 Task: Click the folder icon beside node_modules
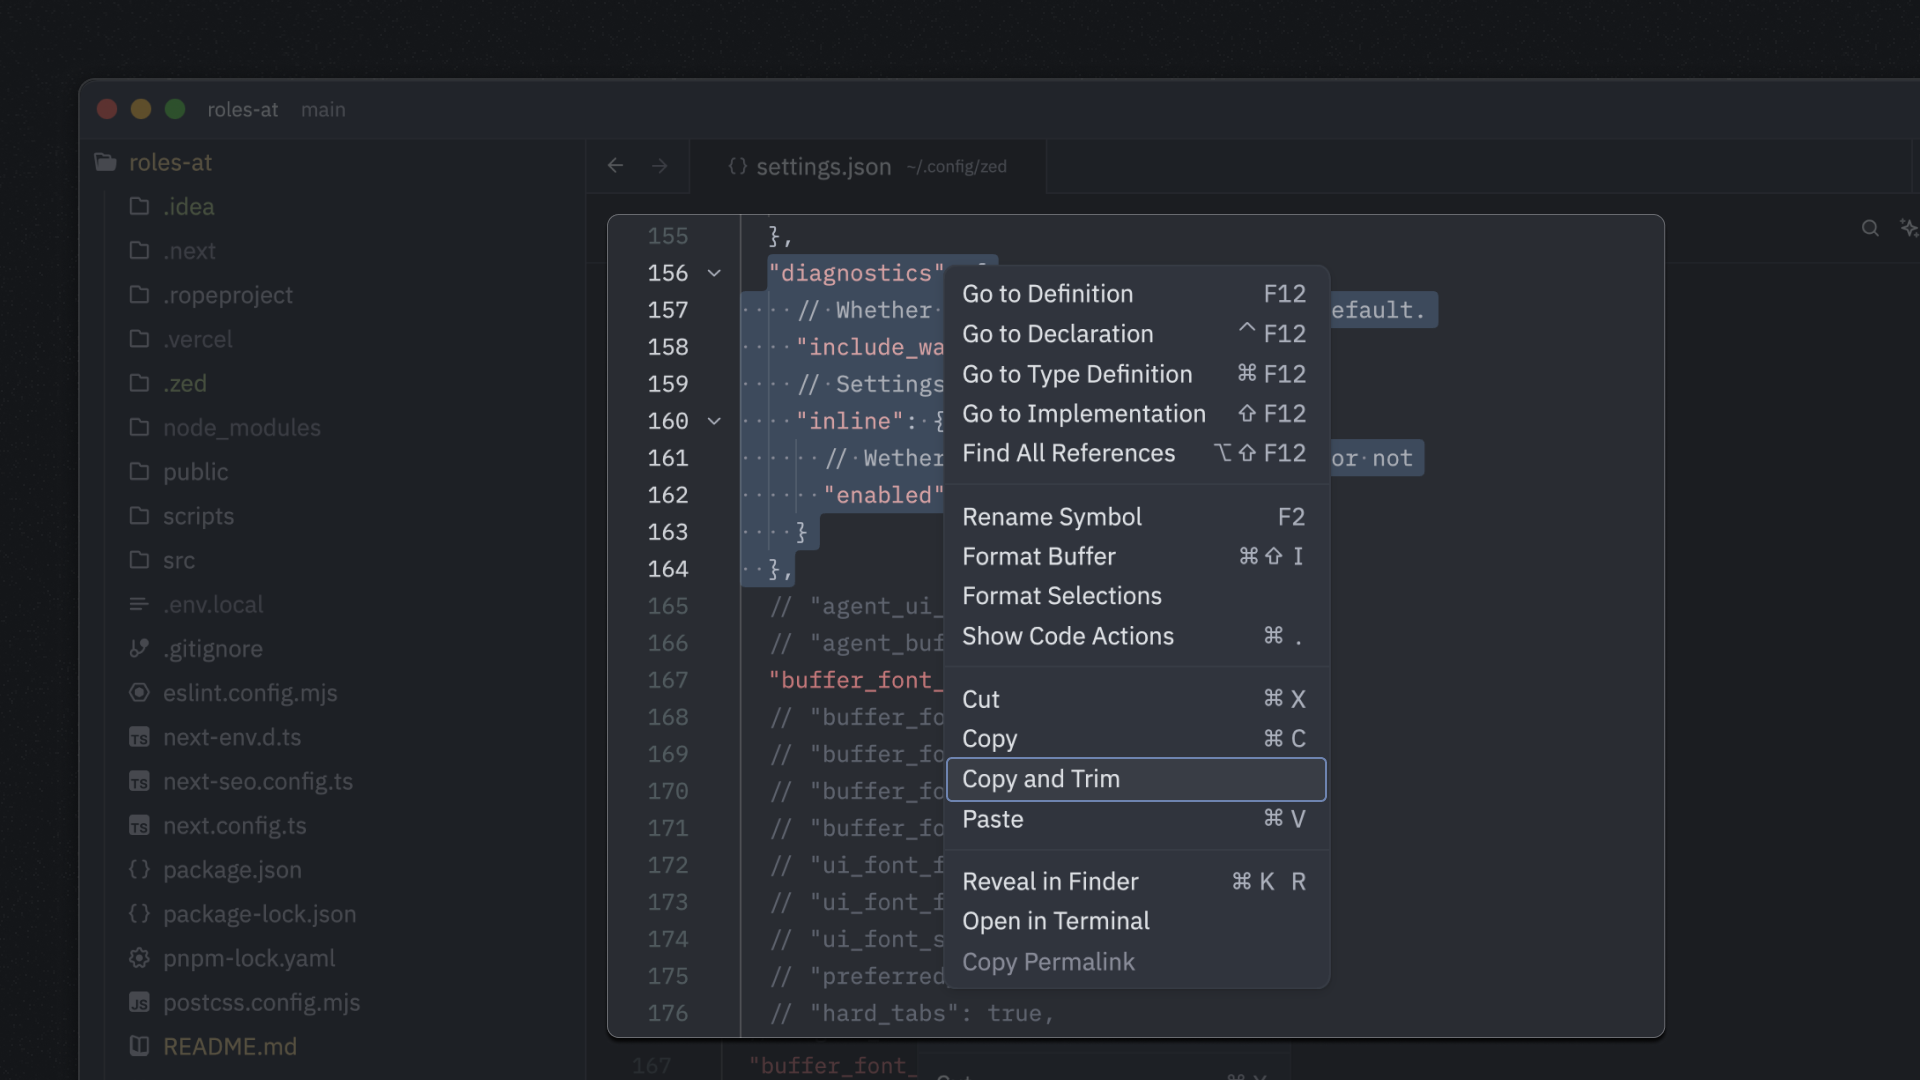[140, 427]
